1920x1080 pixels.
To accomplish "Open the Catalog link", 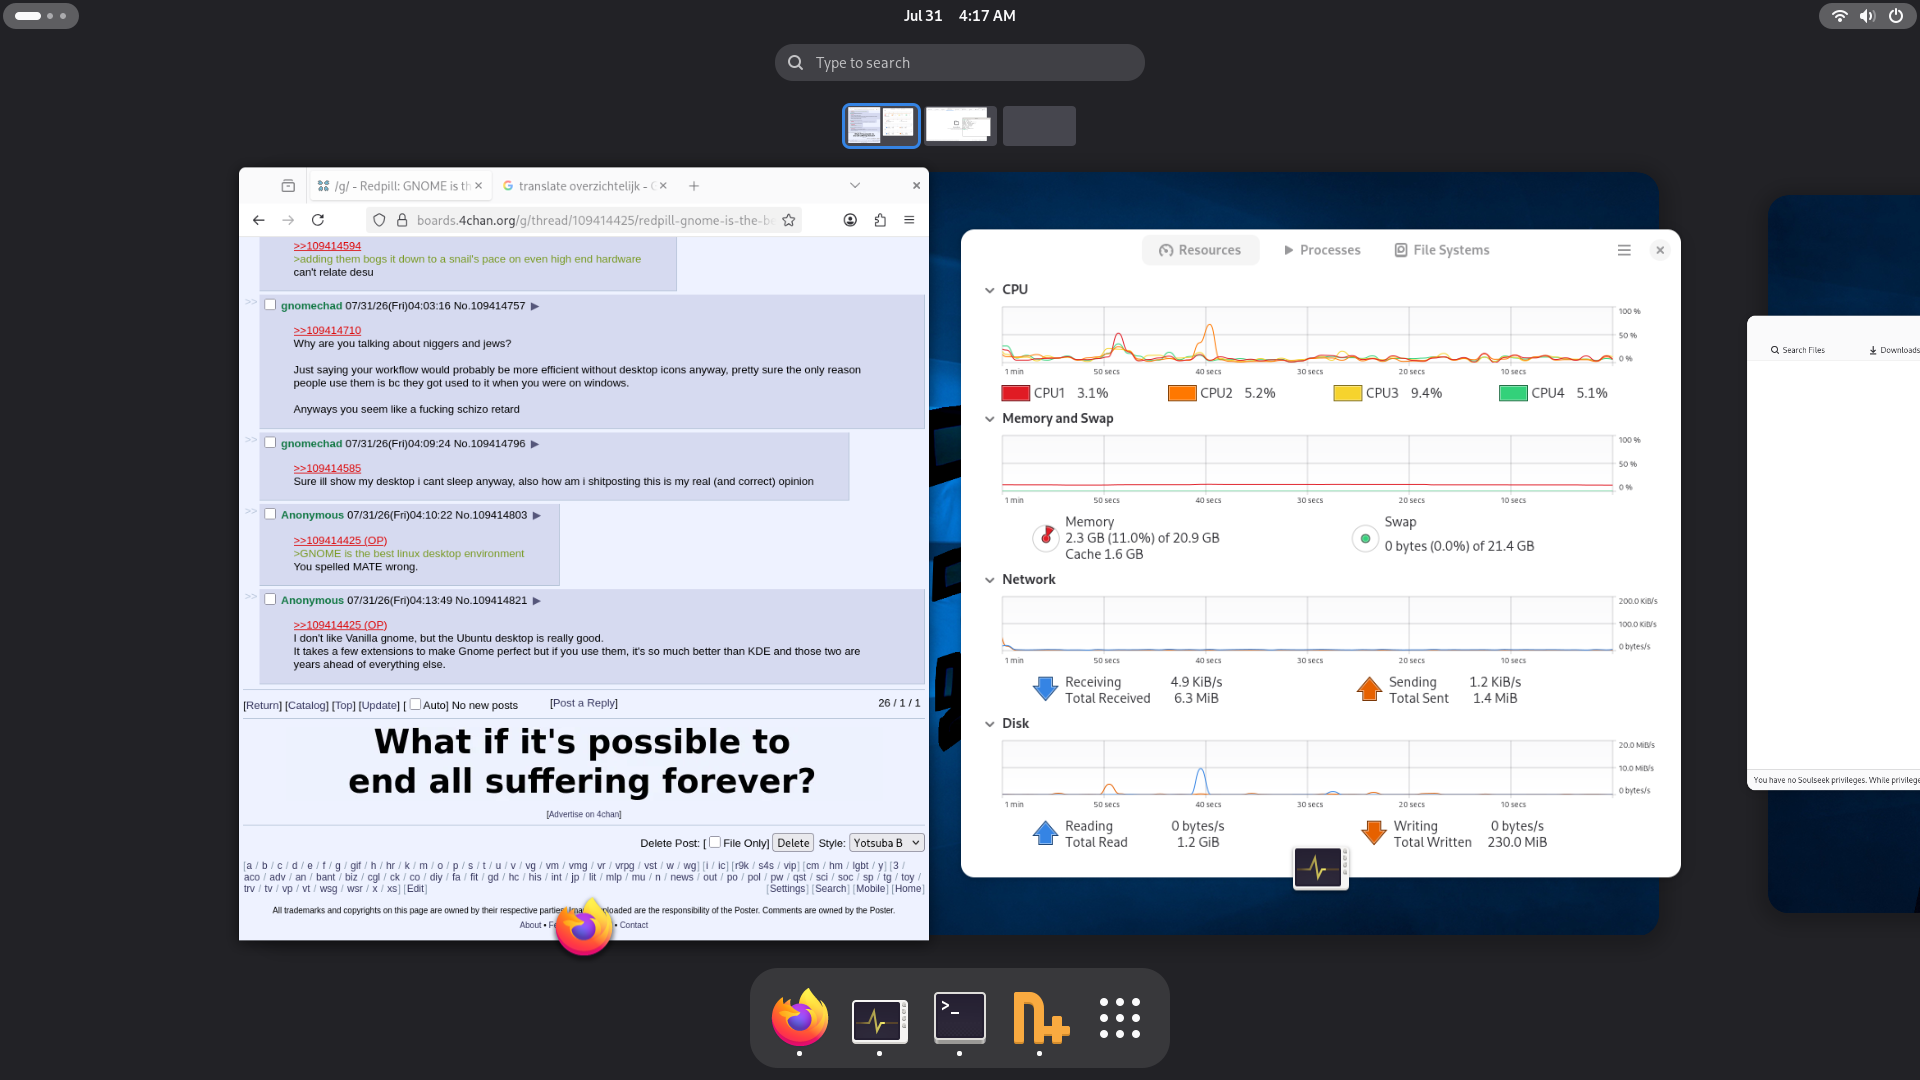I will point(307,705).
